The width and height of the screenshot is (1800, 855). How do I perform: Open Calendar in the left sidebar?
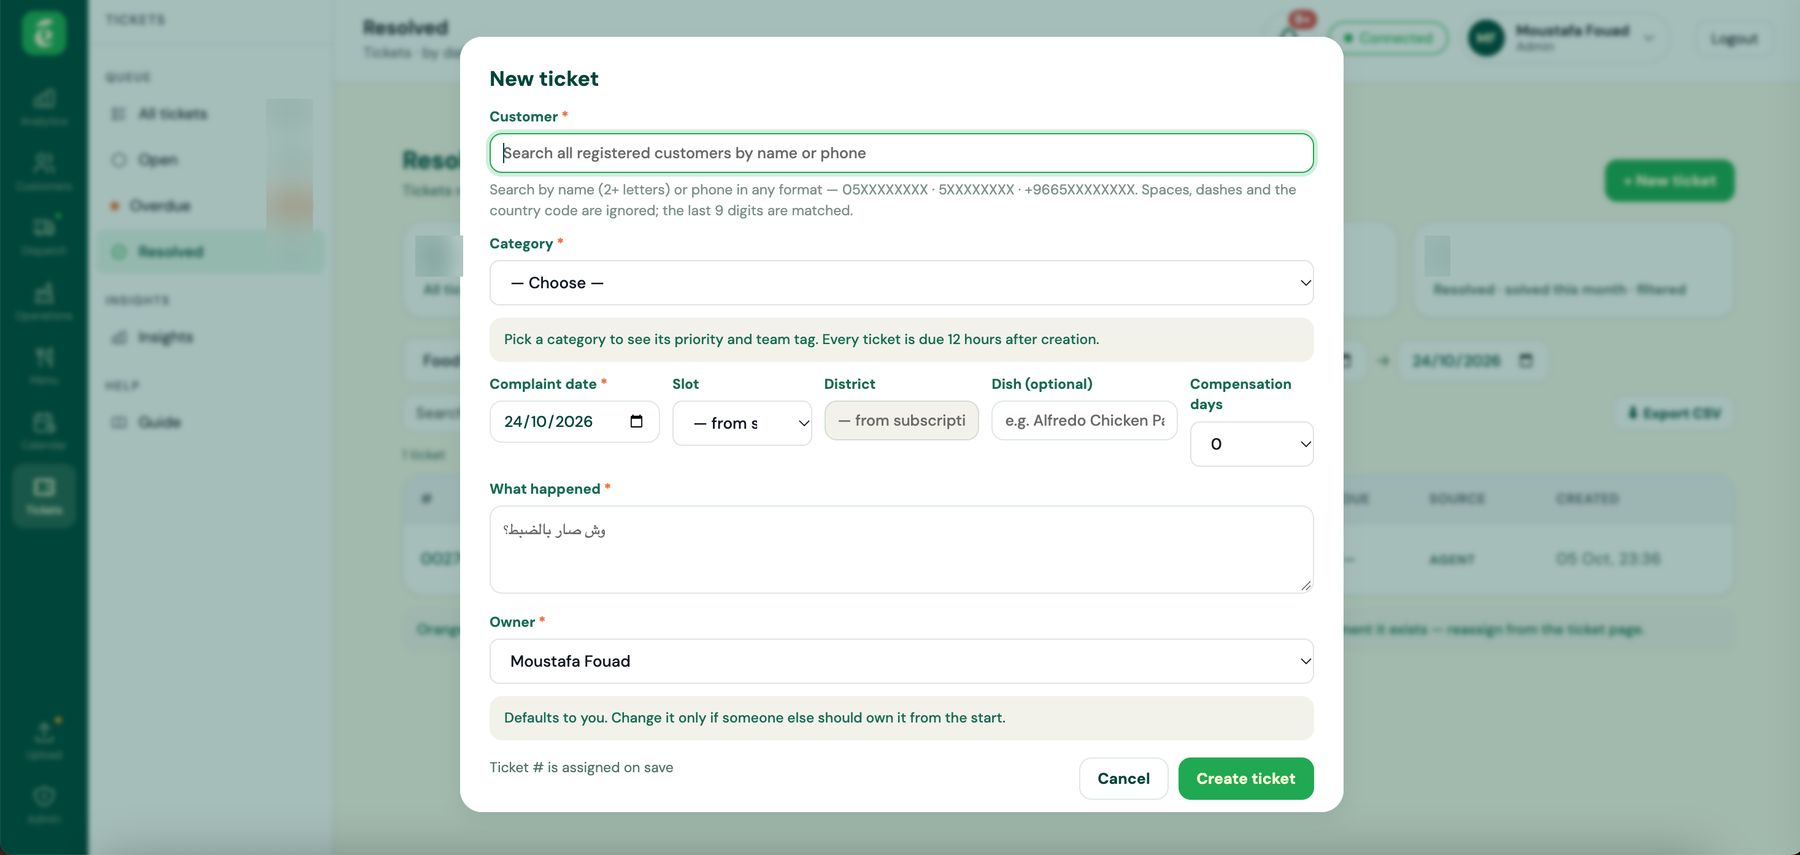click(x=44, y=431)
